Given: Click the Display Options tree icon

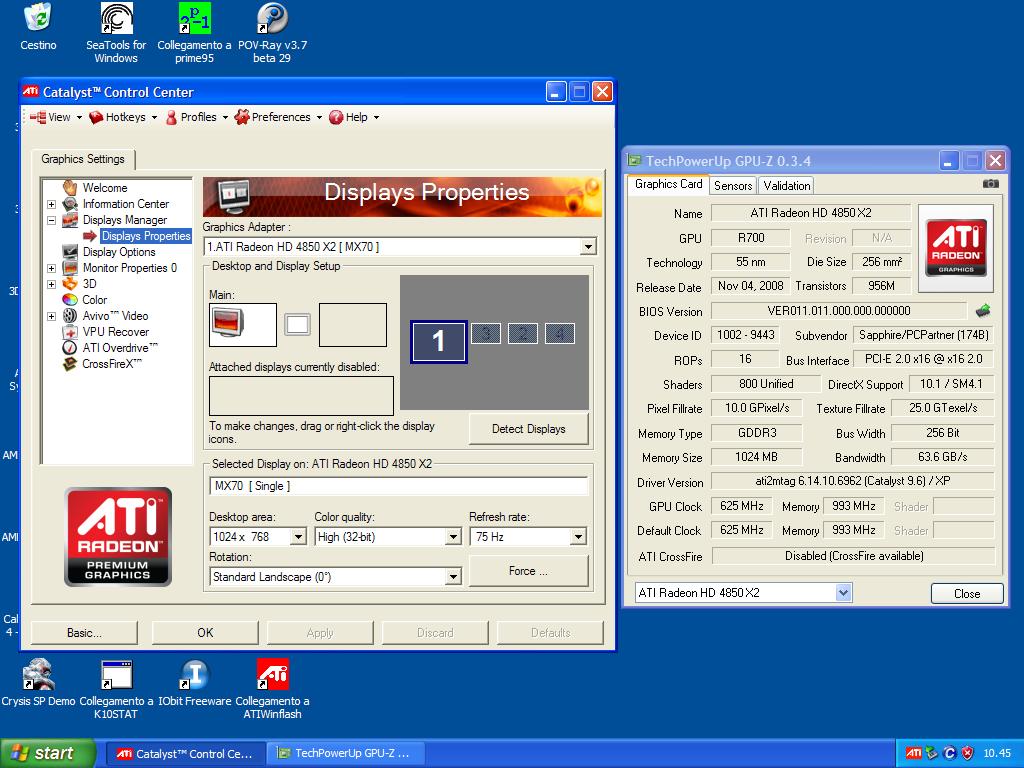Looking at the screenshot, I should pos(70,251).
